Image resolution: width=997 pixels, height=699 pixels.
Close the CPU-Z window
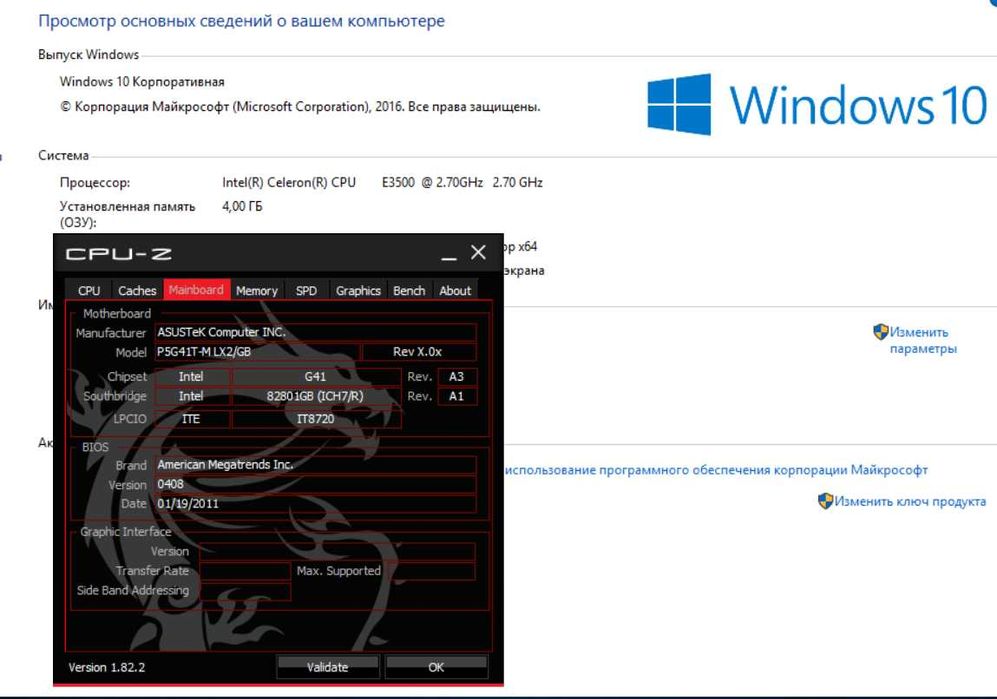(478, 253)
